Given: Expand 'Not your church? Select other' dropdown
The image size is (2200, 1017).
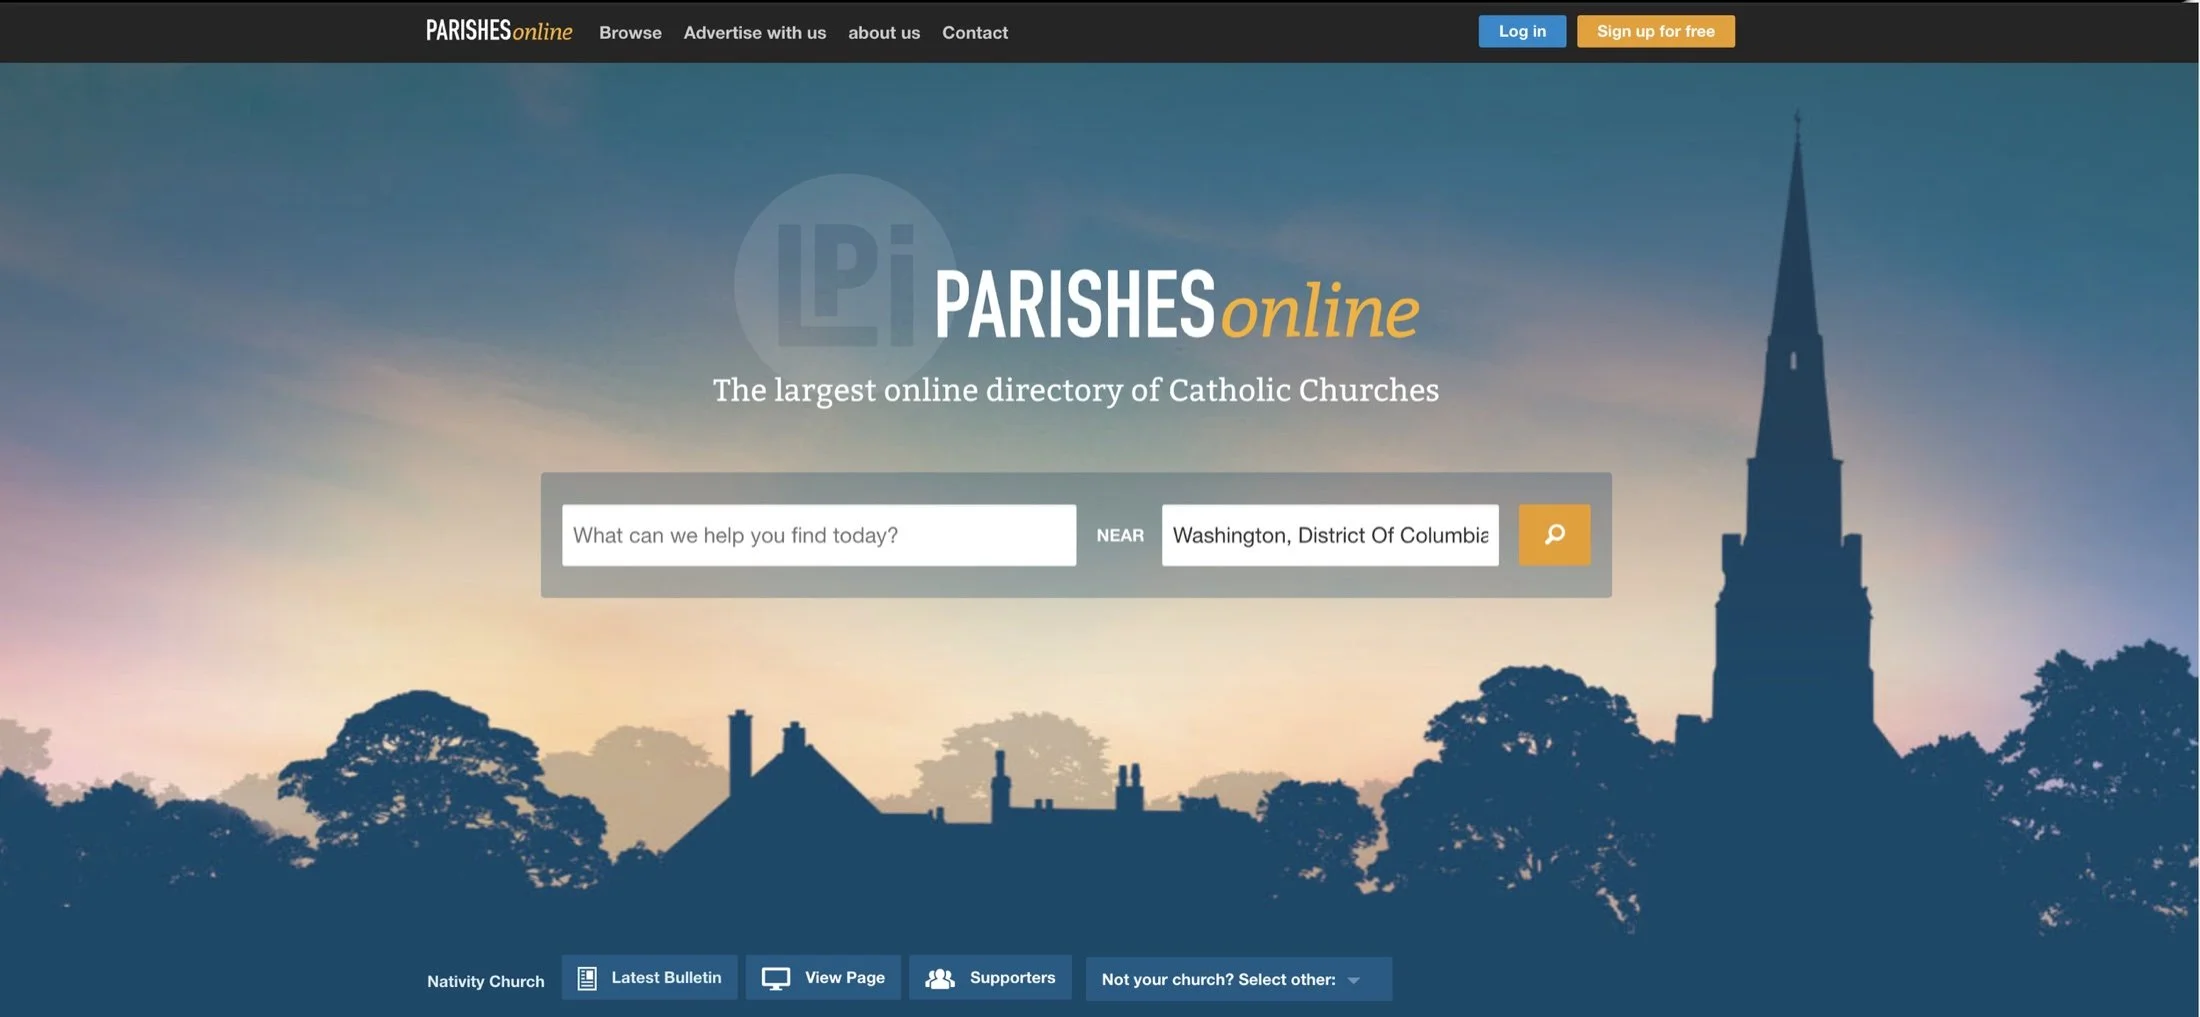Looking at the screenshot, I should 1239,979.
